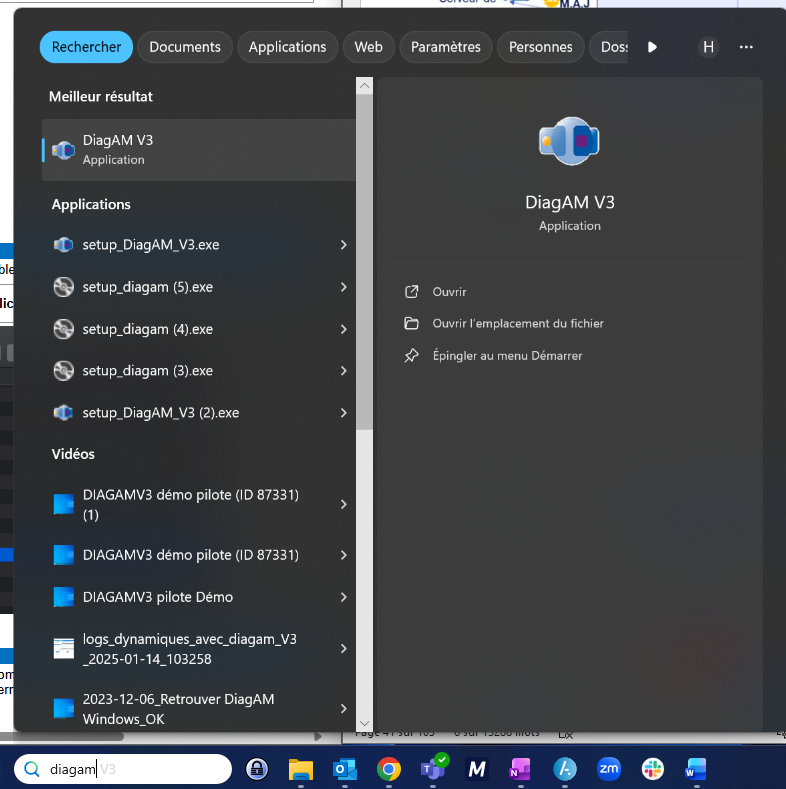Click the search box containing diagam
The height and width of the screenshot is (789, 786).
(125, 769)
